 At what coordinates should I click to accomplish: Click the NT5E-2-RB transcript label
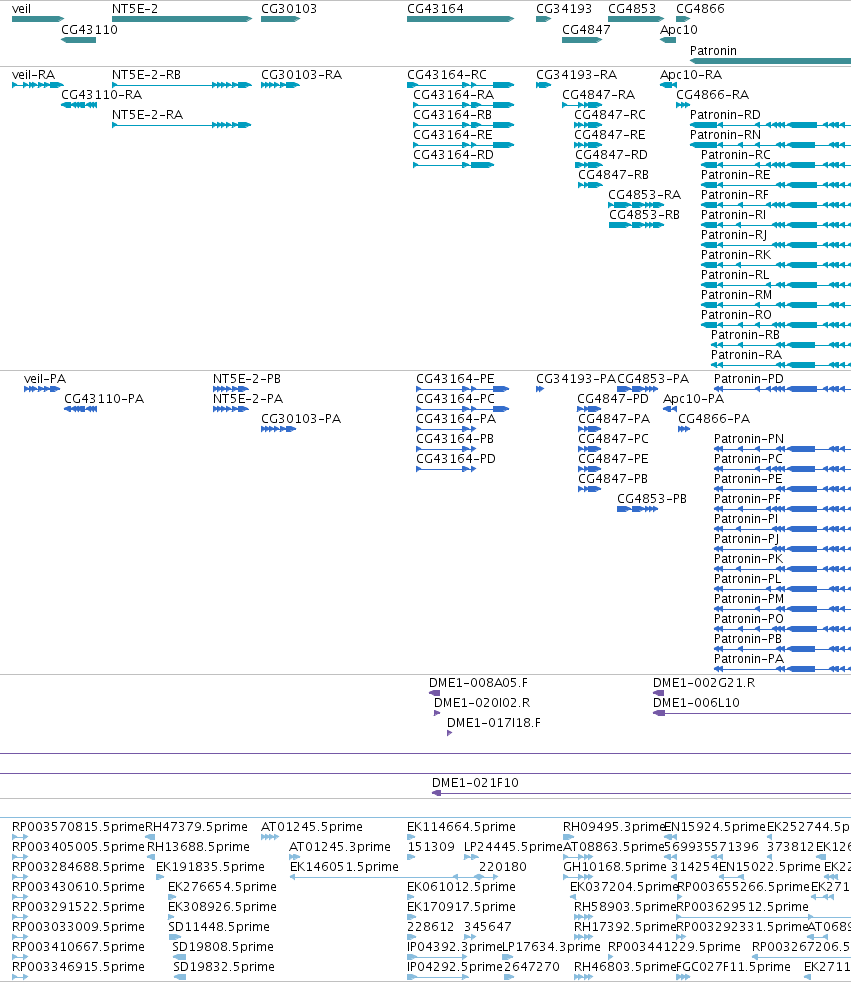click(x=147, y=75)
